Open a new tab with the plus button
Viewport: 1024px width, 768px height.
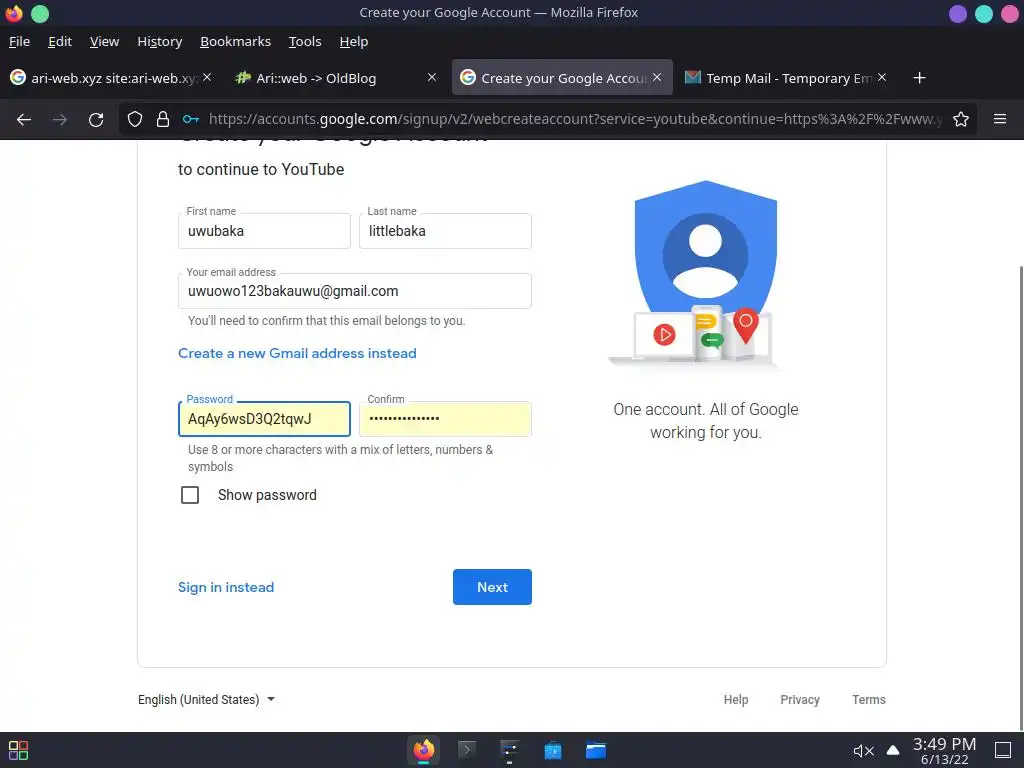tap(920, 78)
